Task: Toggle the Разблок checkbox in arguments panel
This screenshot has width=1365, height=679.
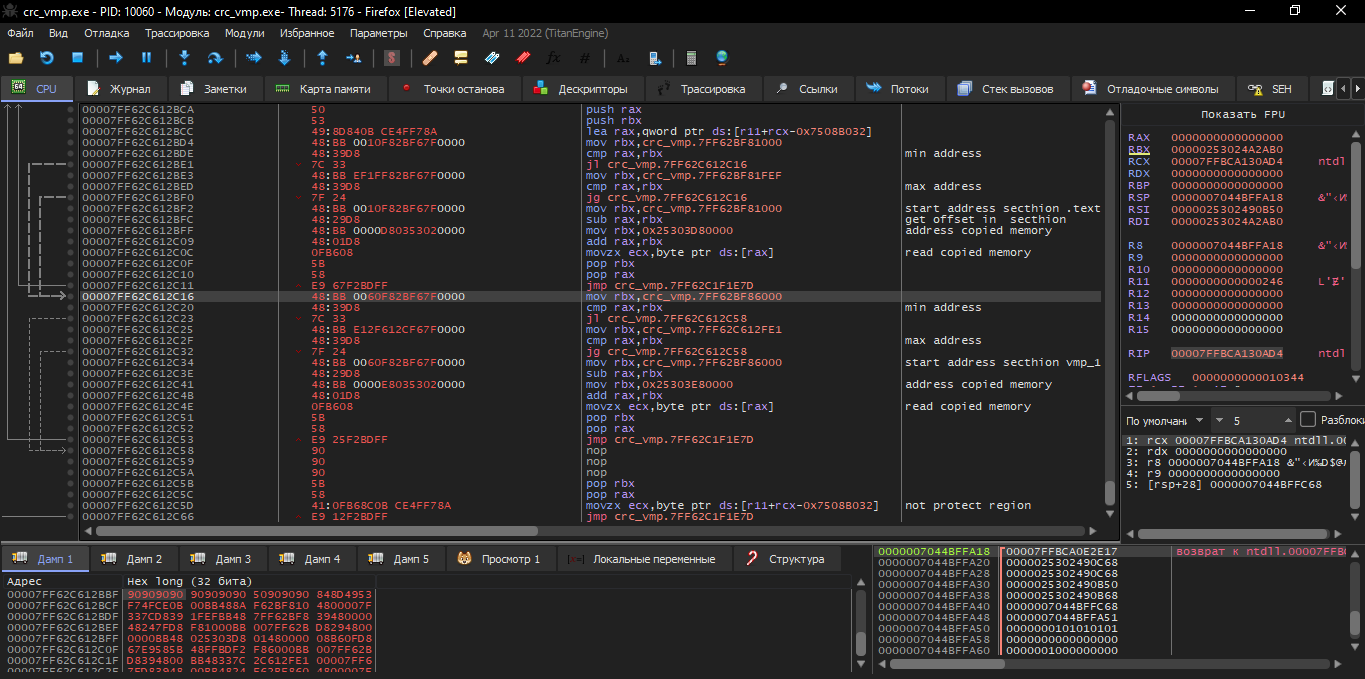Action: click(x=1308, y=420)
